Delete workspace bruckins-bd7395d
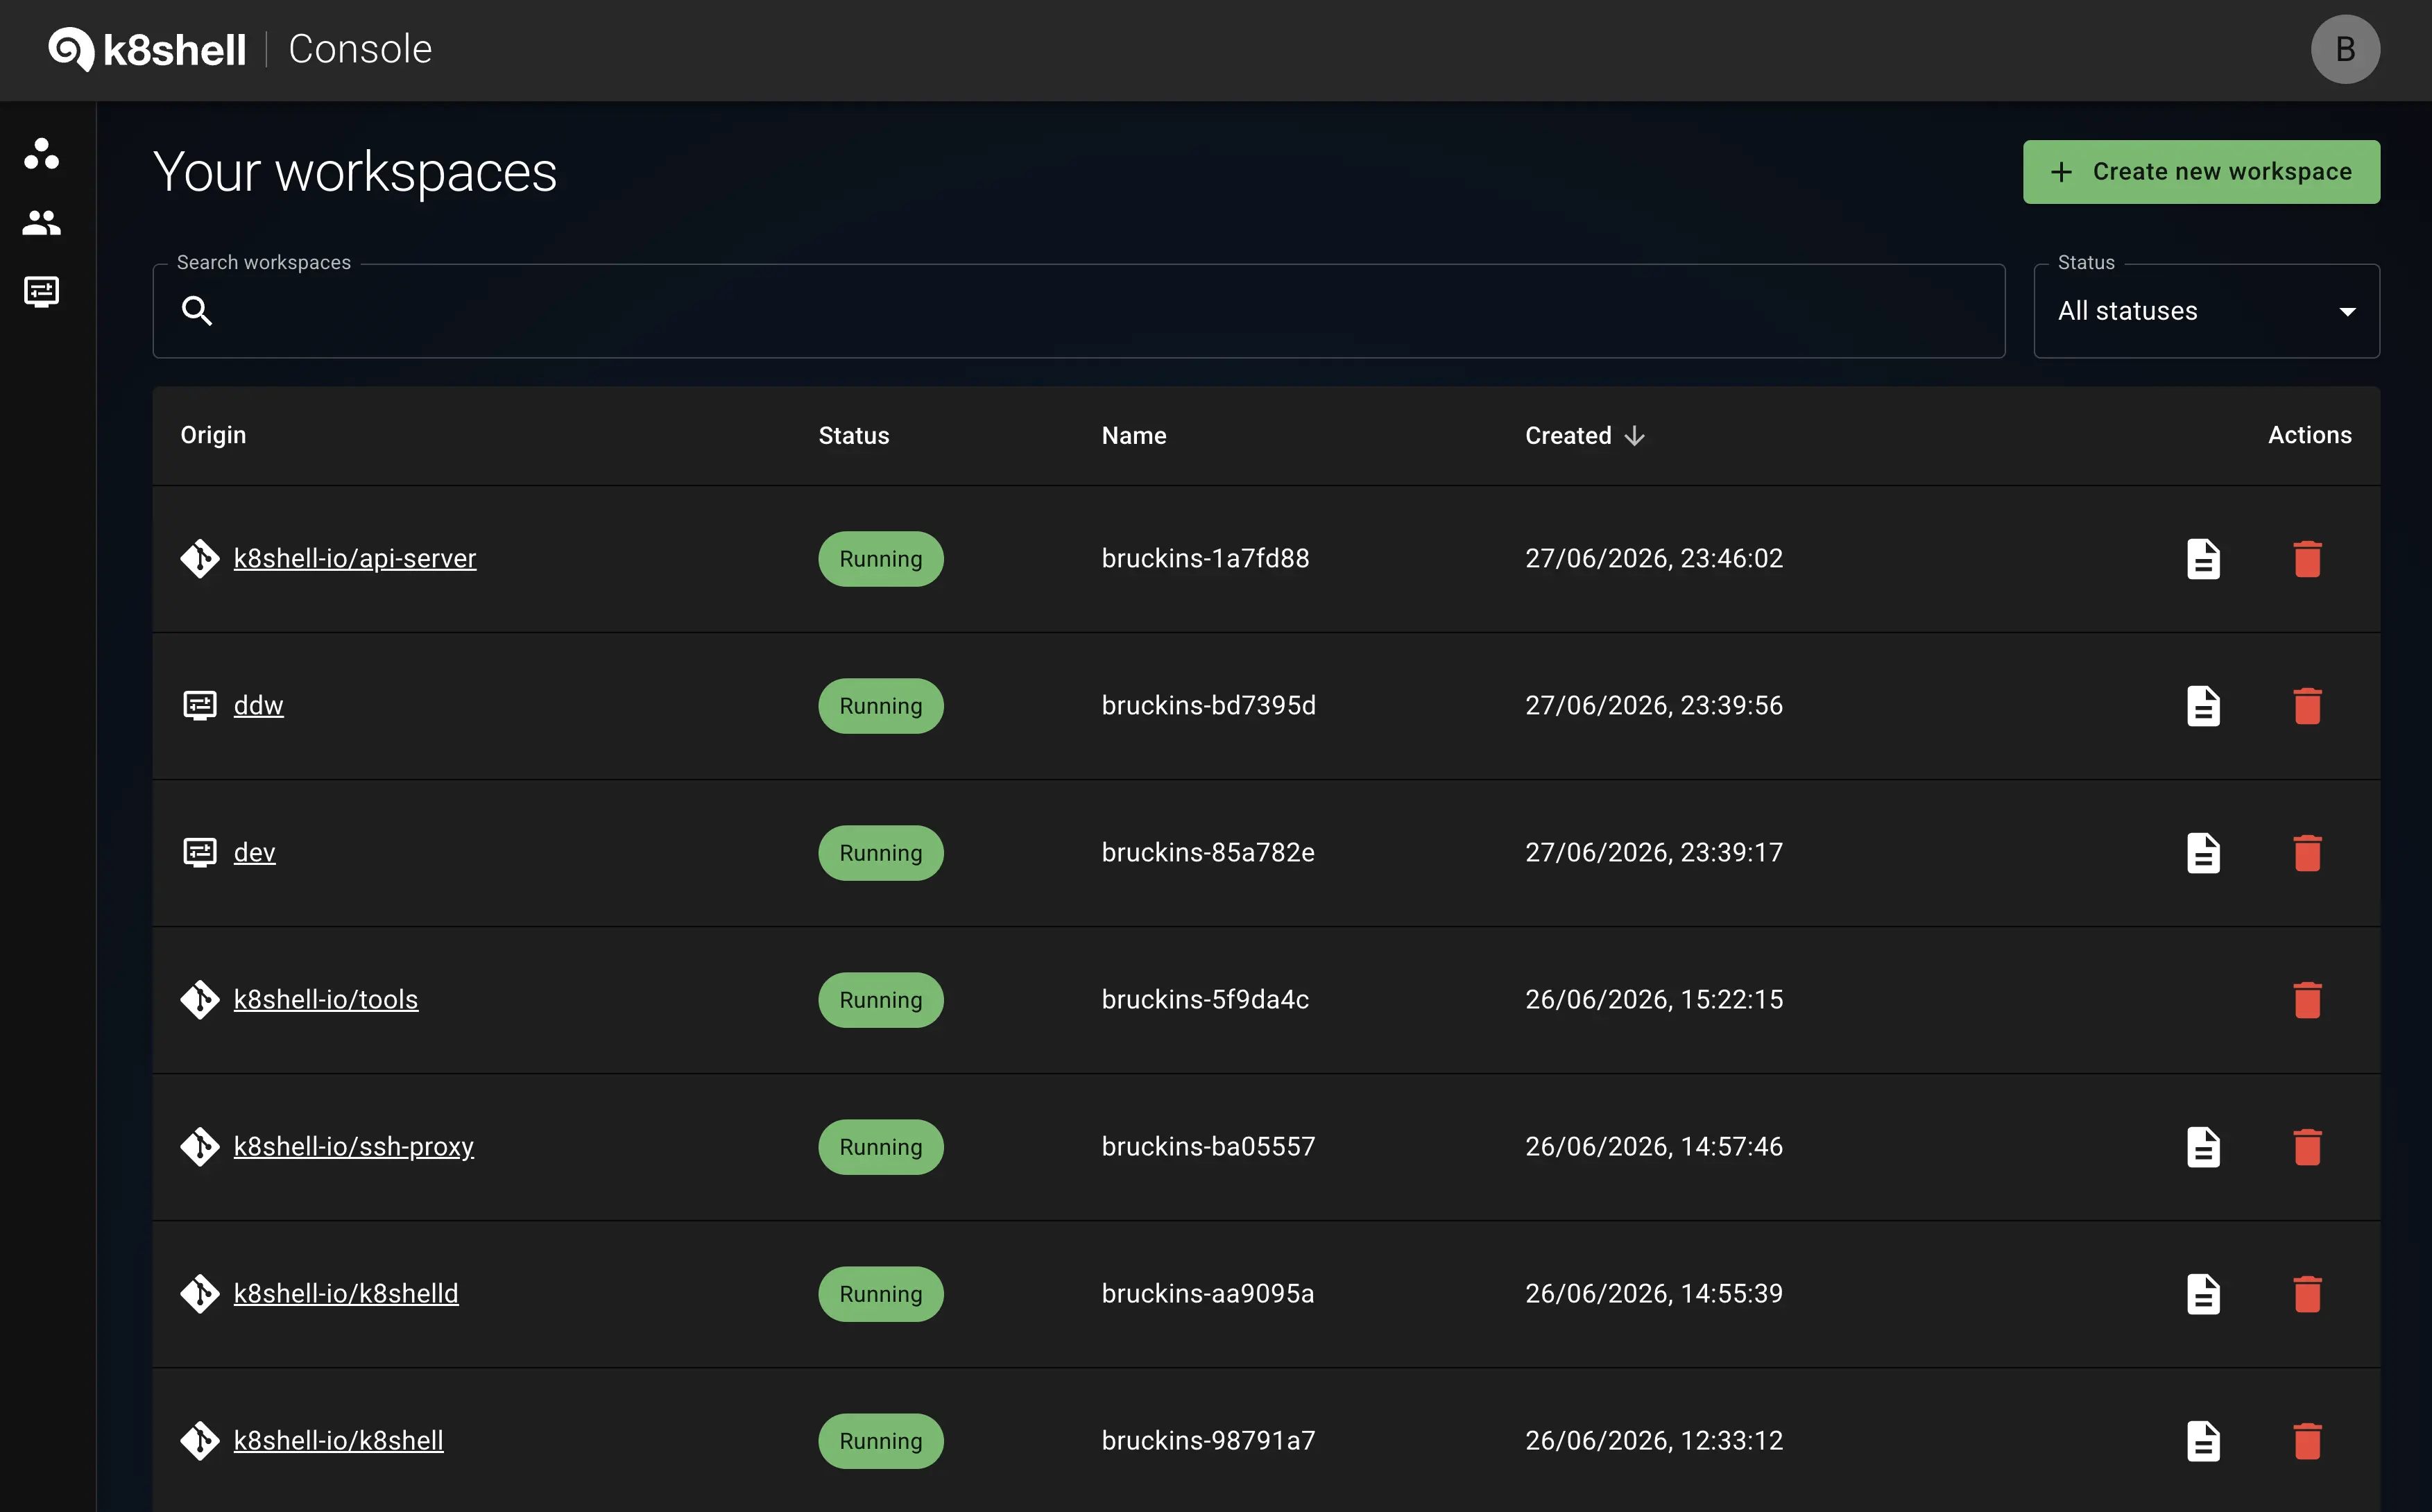The height and width of the screenshot is (1512, 2432). click(2307, 706)
